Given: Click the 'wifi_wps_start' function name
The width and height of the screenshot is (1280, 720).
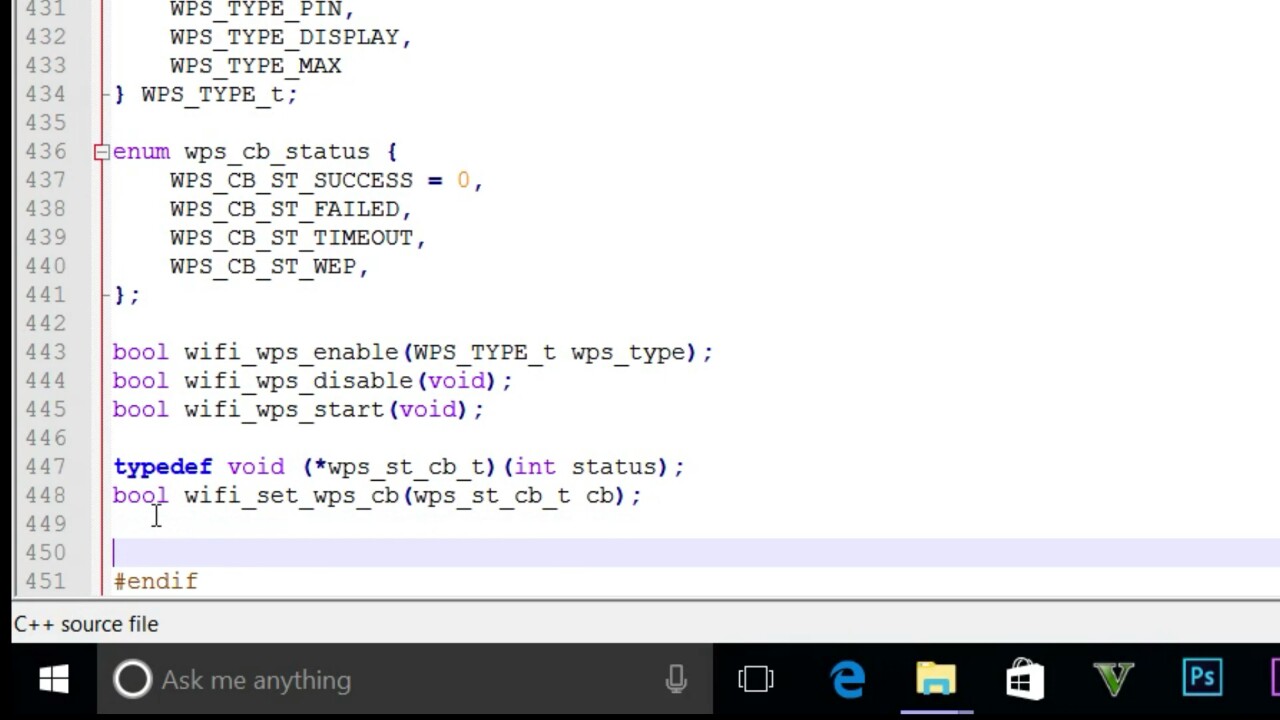Looking at the screenshot, I should [284, 410].
